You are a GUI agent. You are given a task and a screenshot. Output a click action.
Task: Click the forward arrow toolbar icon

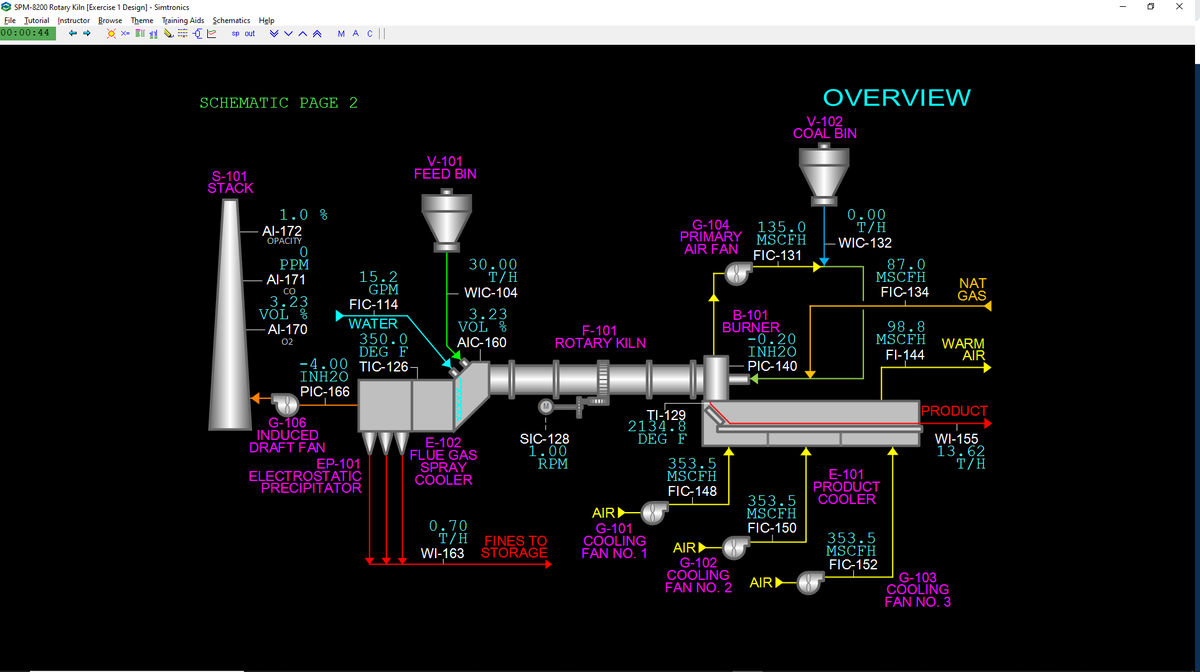pyautogui.click(x=87, y=33)
